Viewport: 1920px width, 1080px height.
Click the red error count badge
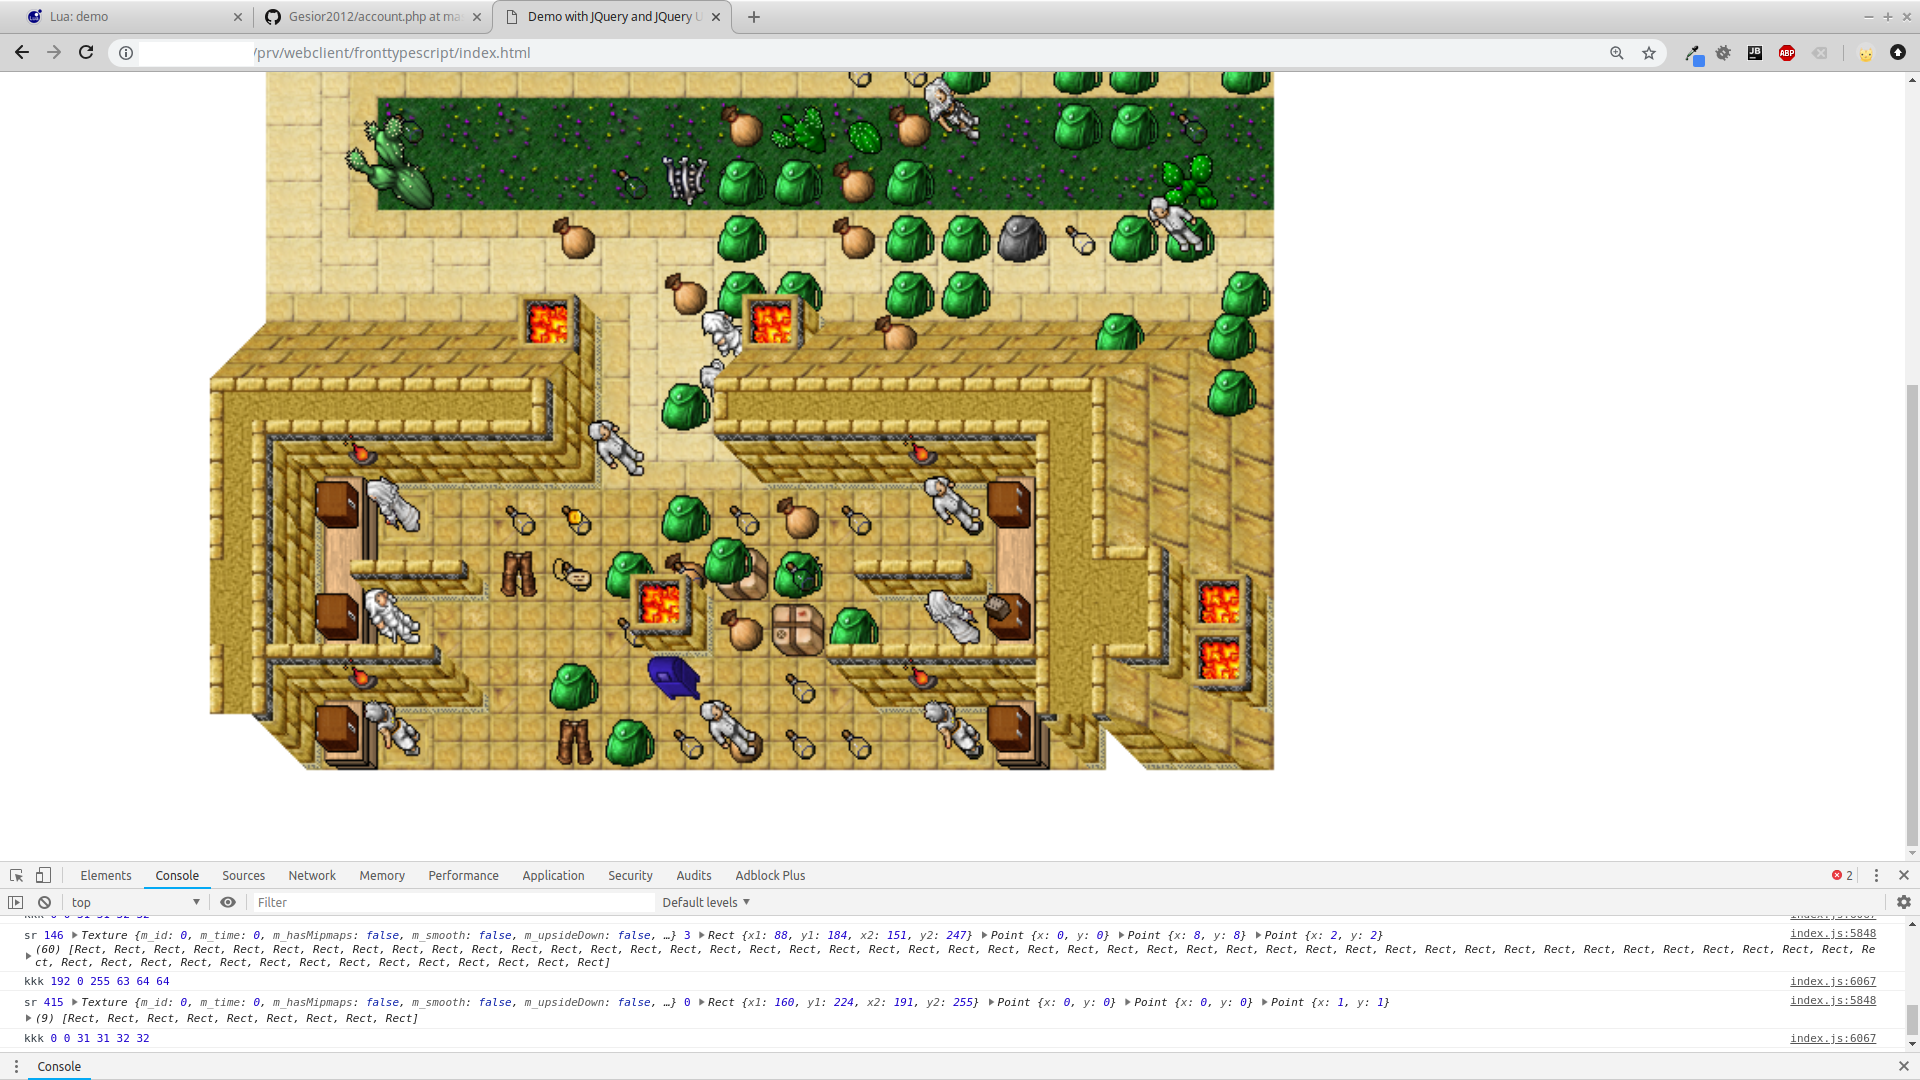pyautogui.click(x=1842, y=875)
